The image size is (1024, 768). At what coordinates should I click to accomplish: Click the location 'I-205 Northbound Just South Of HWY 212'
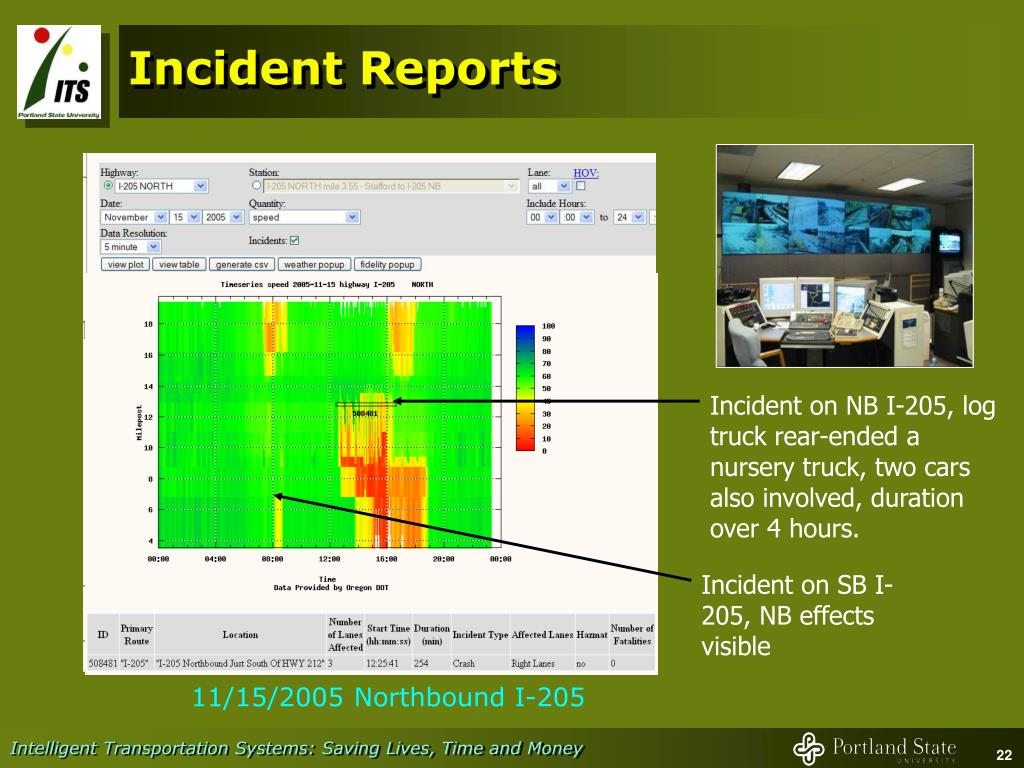(240, 663)
